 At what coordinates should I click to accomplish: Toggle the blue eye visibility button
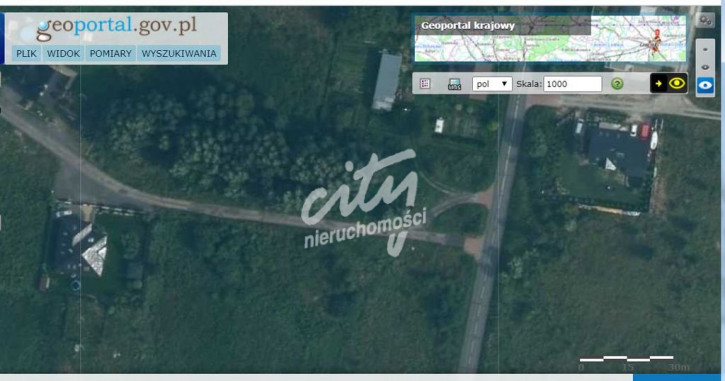click(705, 86)
